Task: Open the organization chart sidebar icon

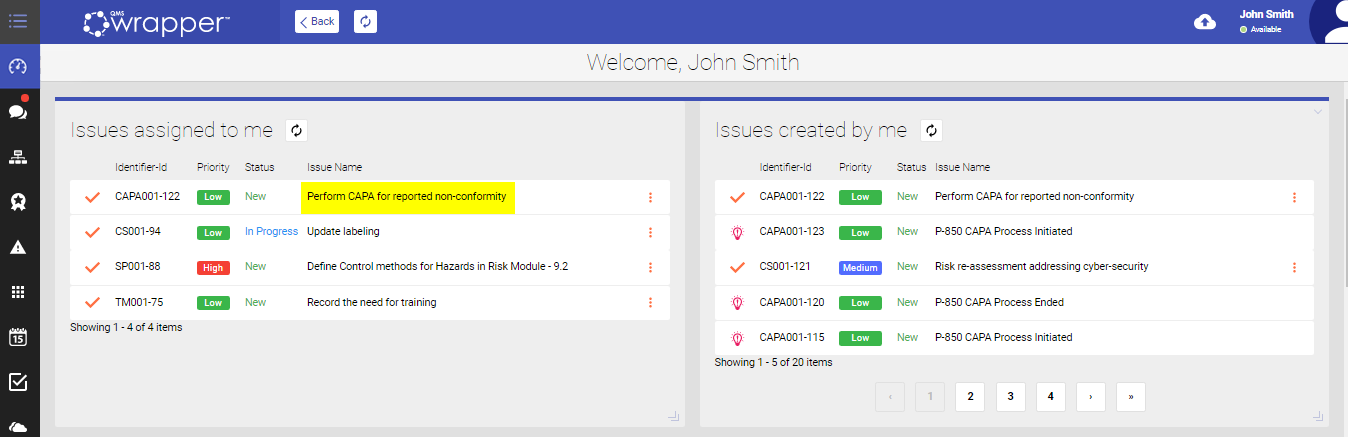Action: 18,157
